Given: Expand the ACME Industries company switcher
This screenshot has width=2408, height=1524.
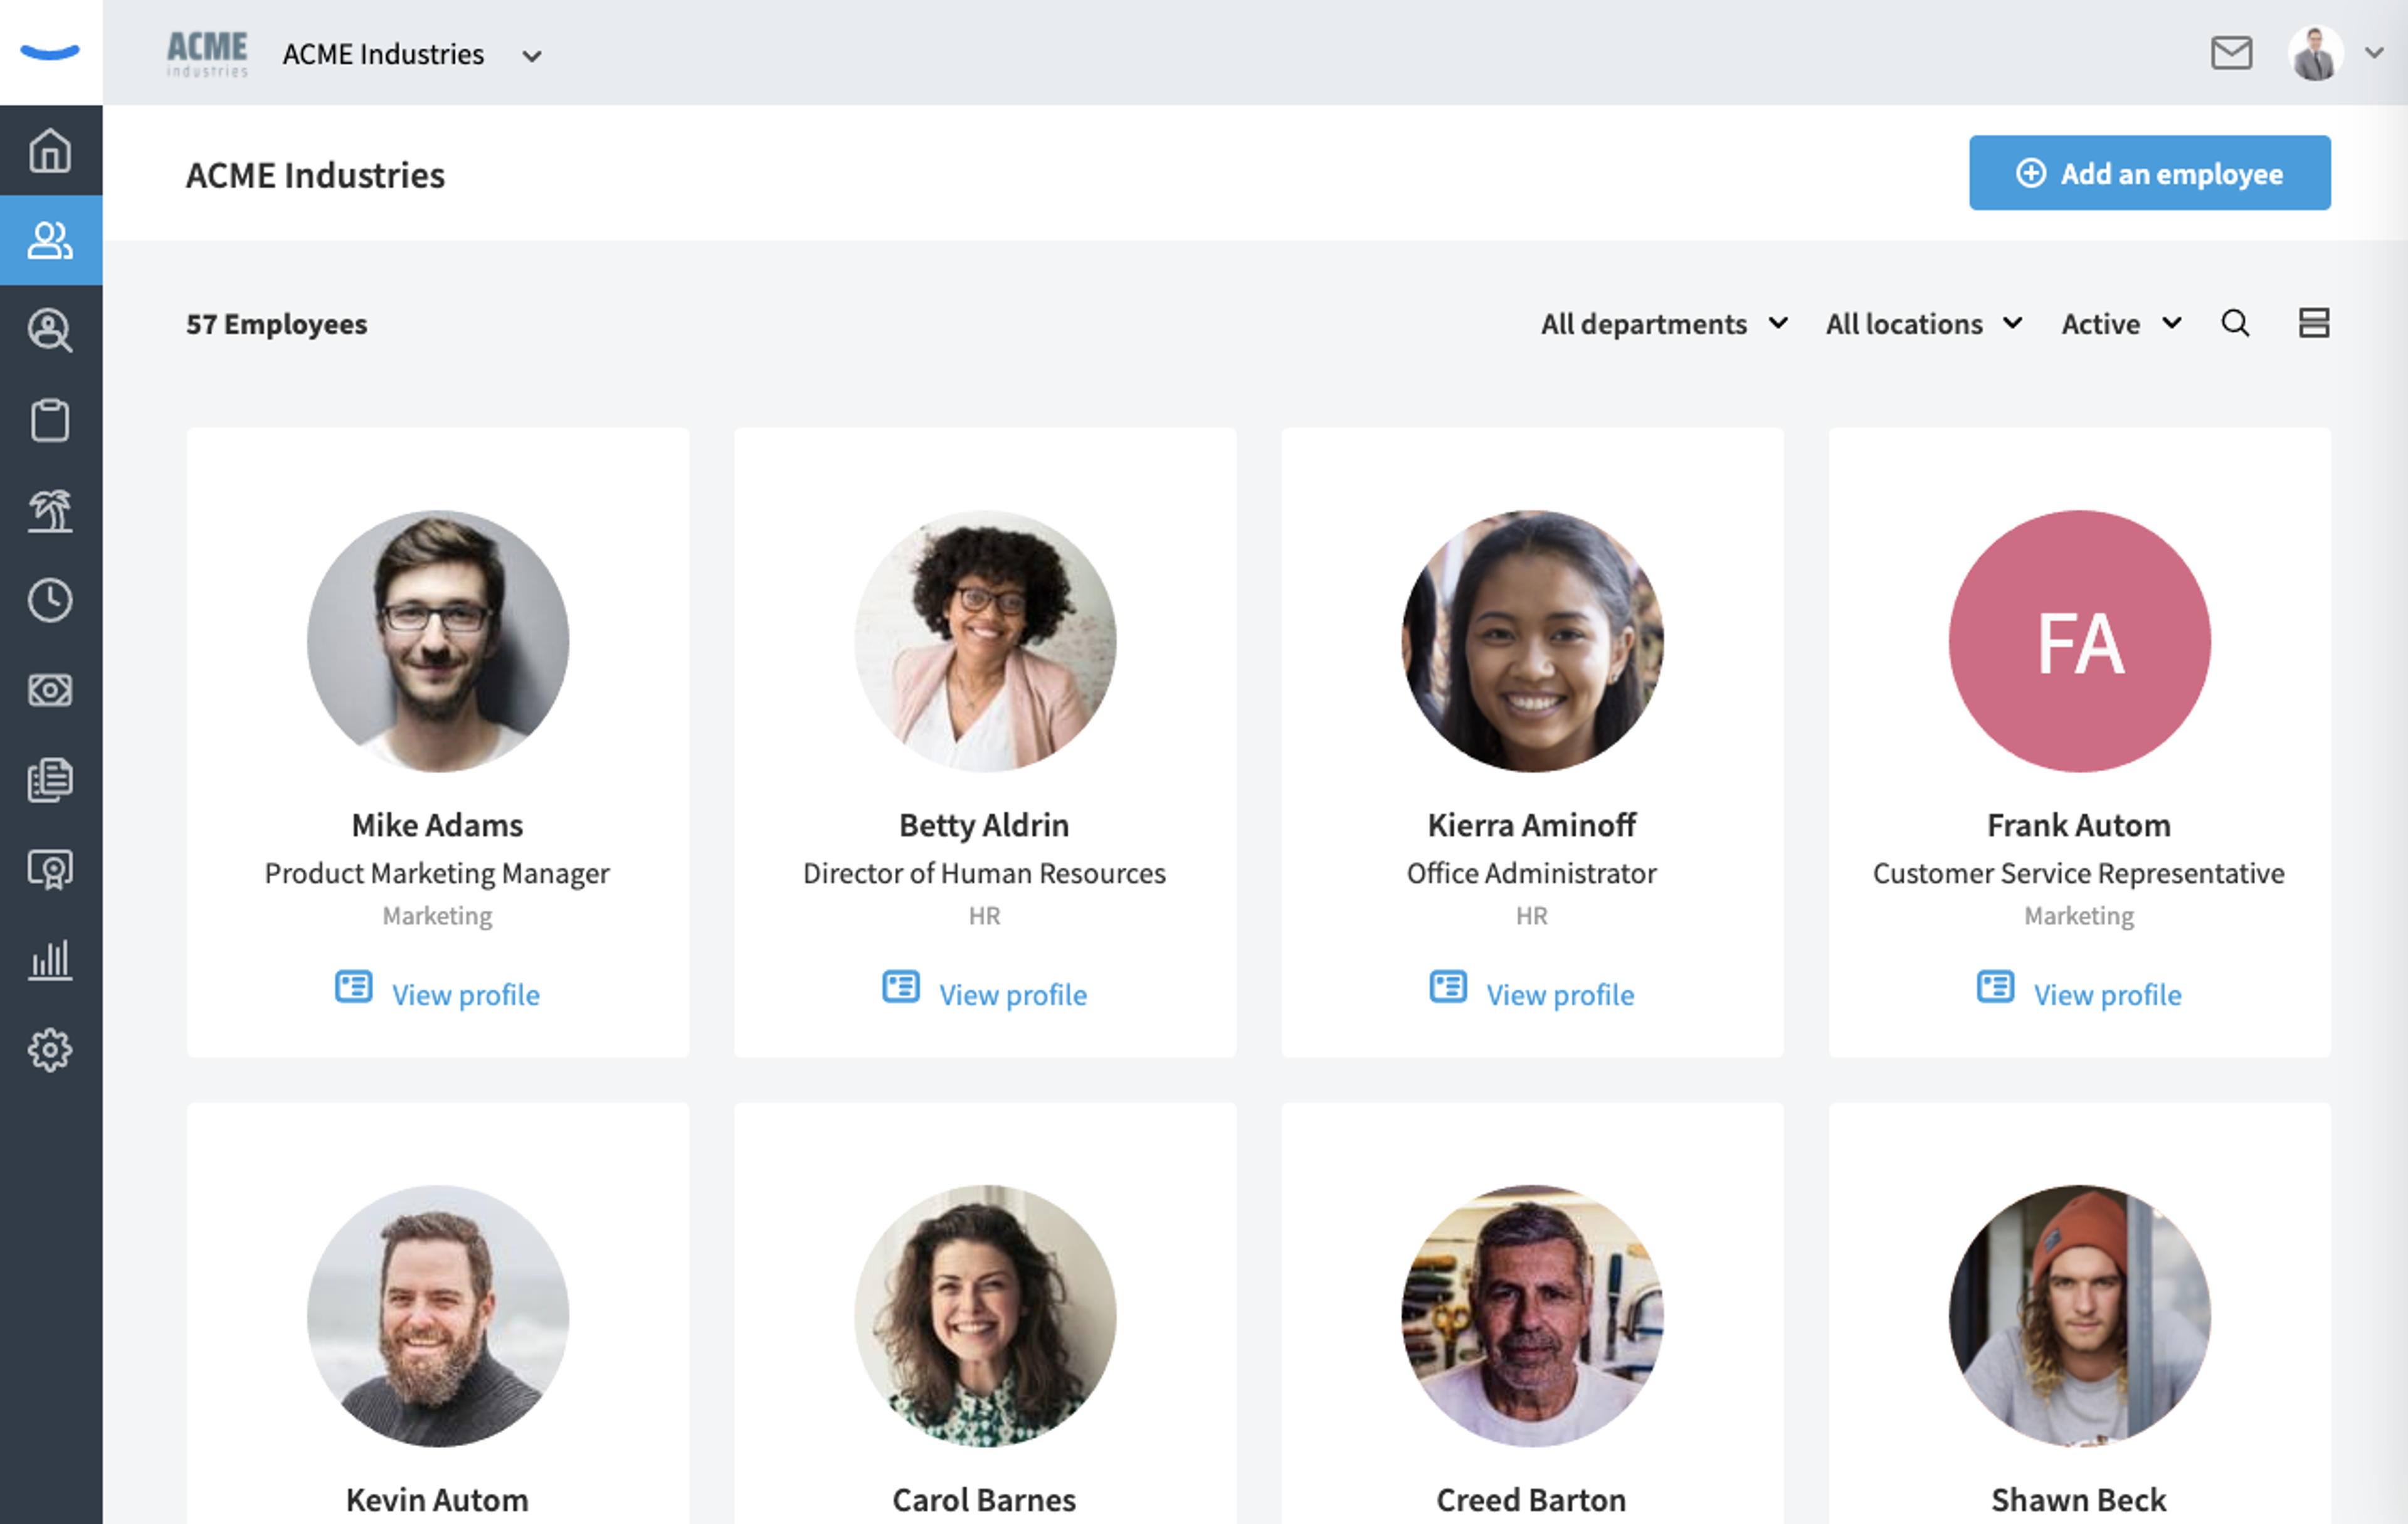Looking at the screenshot, I should (x=532, y=56).
